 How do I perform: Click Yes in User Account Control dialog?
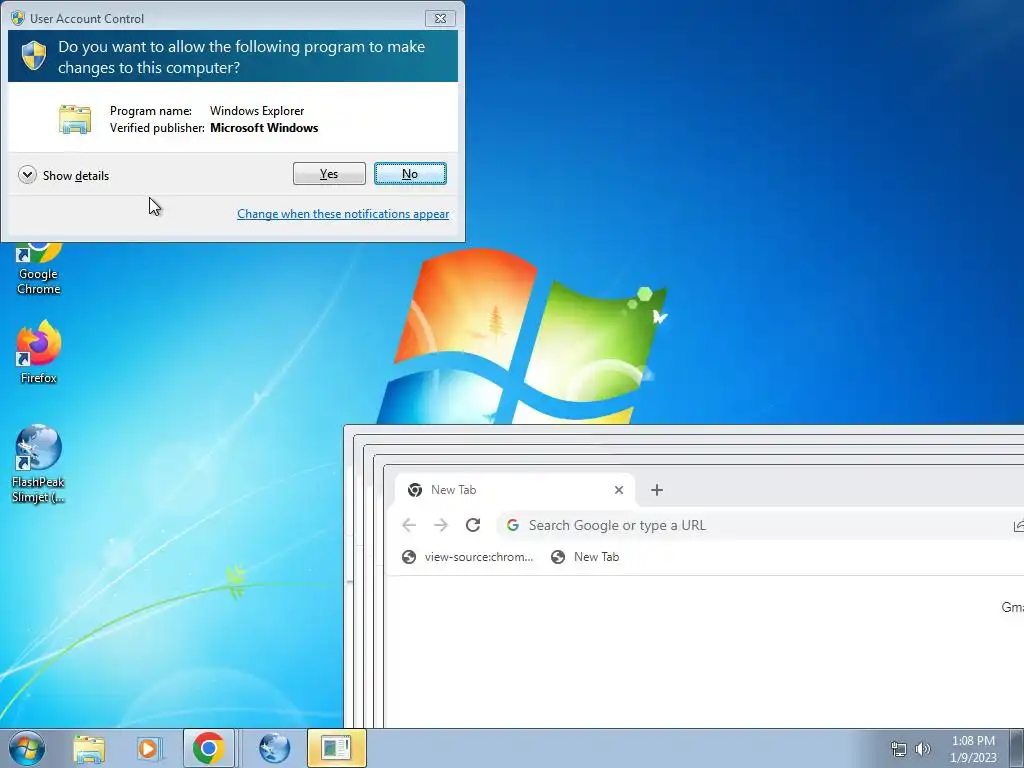tap(329, 174)
